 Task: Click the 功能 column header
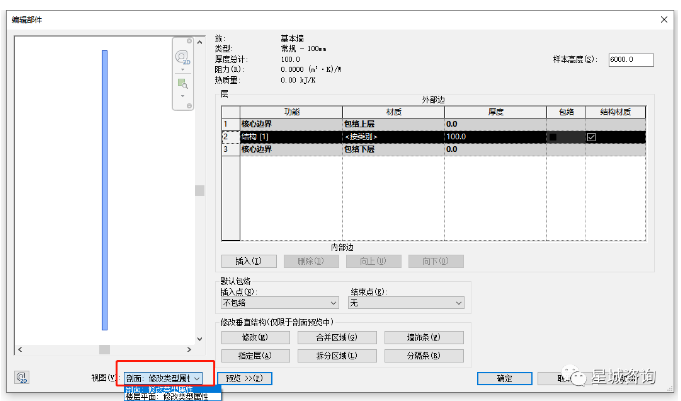coord(291,112)
